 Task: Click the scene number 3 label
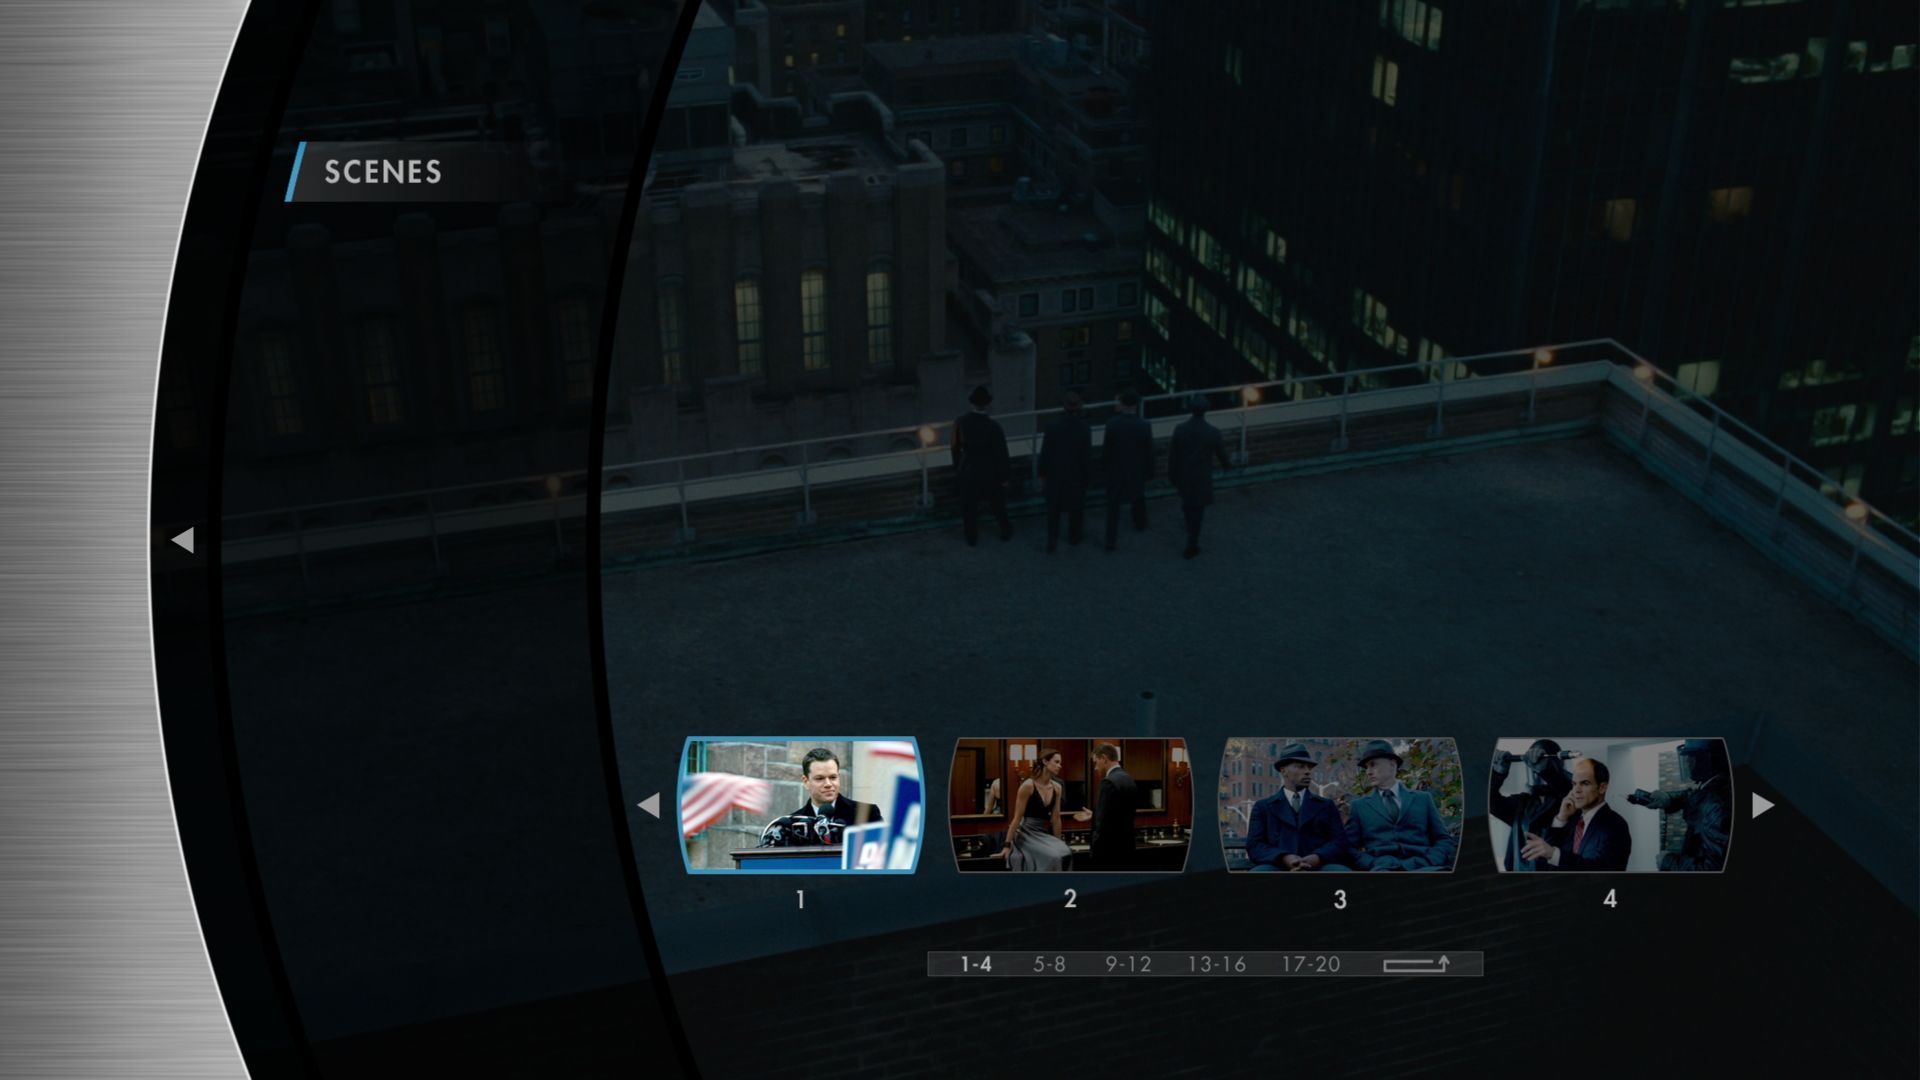click(x=1340, y=899)
